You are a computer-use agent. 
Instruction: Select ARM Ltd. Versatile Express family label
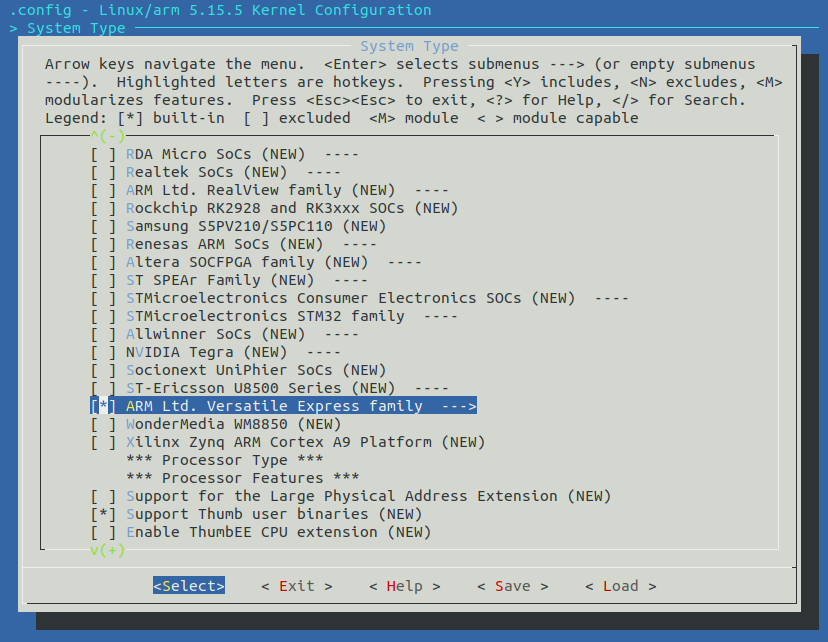click(274, 406)
